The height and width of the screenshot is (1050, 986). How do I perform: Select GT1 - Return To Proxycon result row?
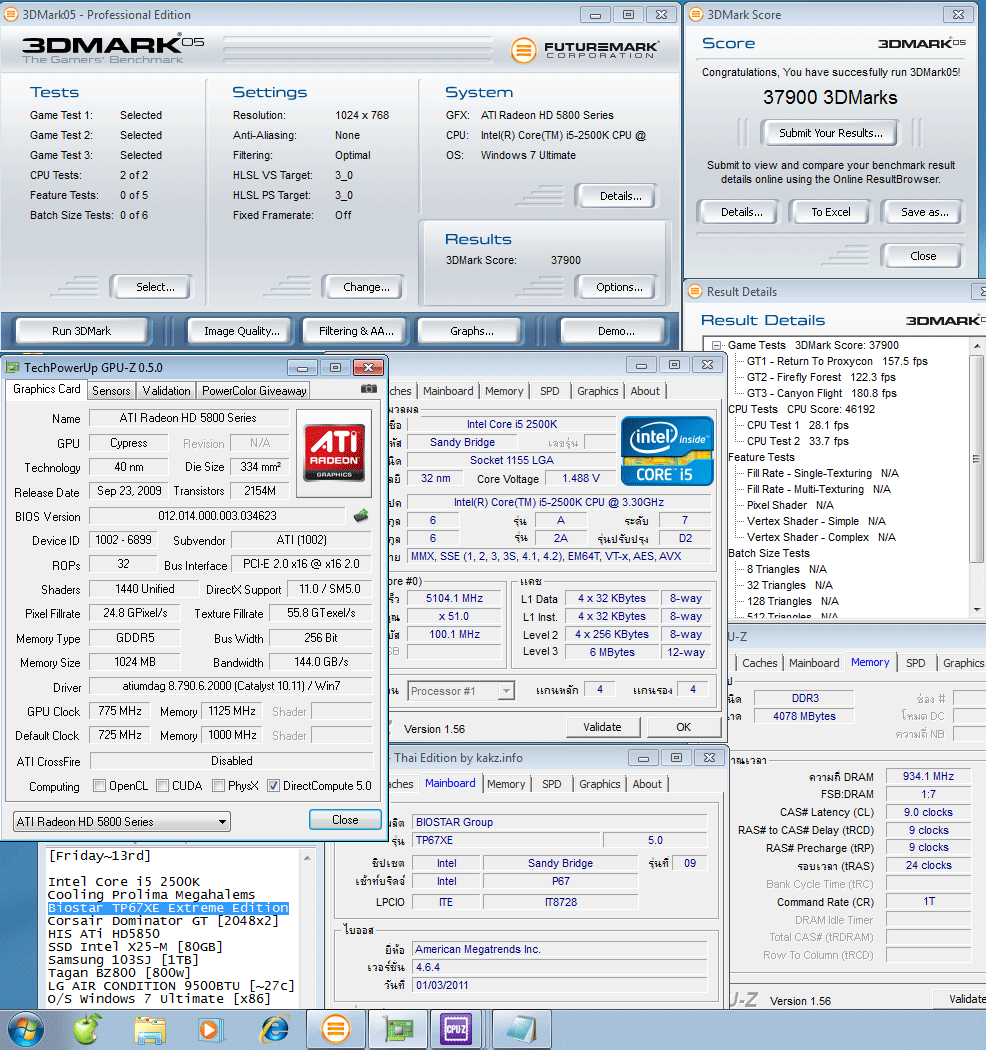837,361
